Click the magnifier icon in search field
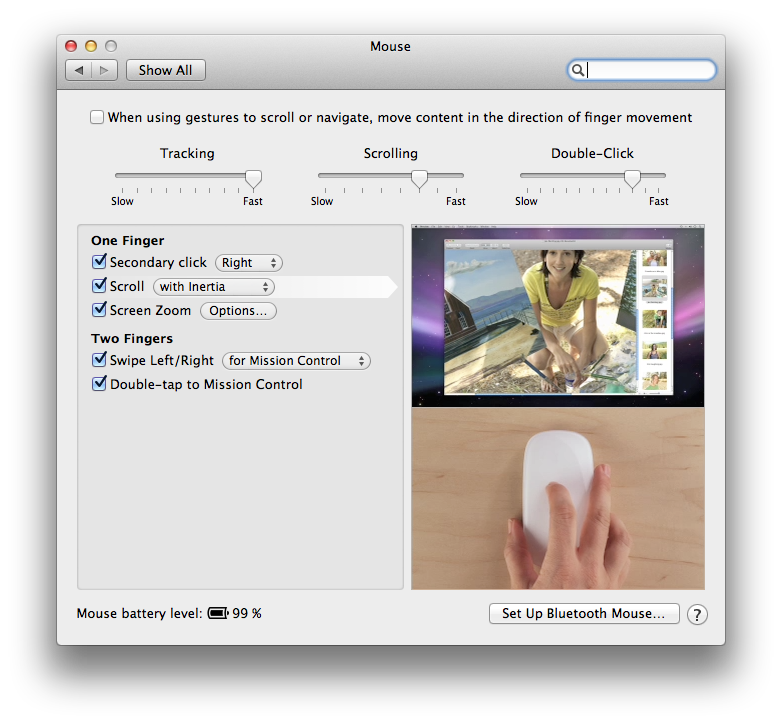This screenshot has height=724, width=782. point(577,70)
